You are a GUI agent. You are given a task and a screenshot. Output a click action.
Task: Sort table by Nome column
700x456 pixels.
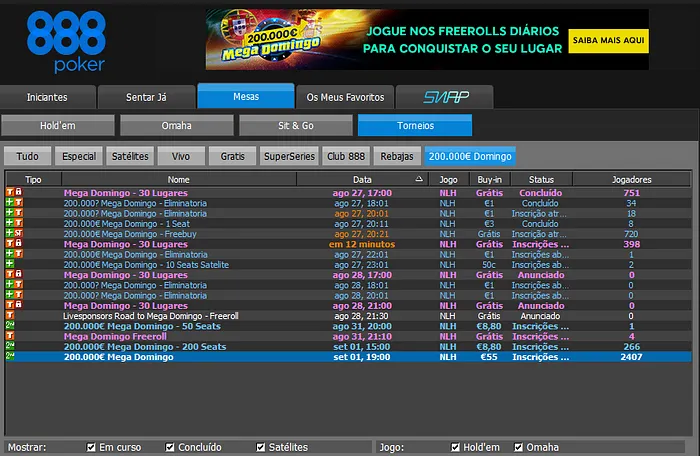tap(179, 180)
